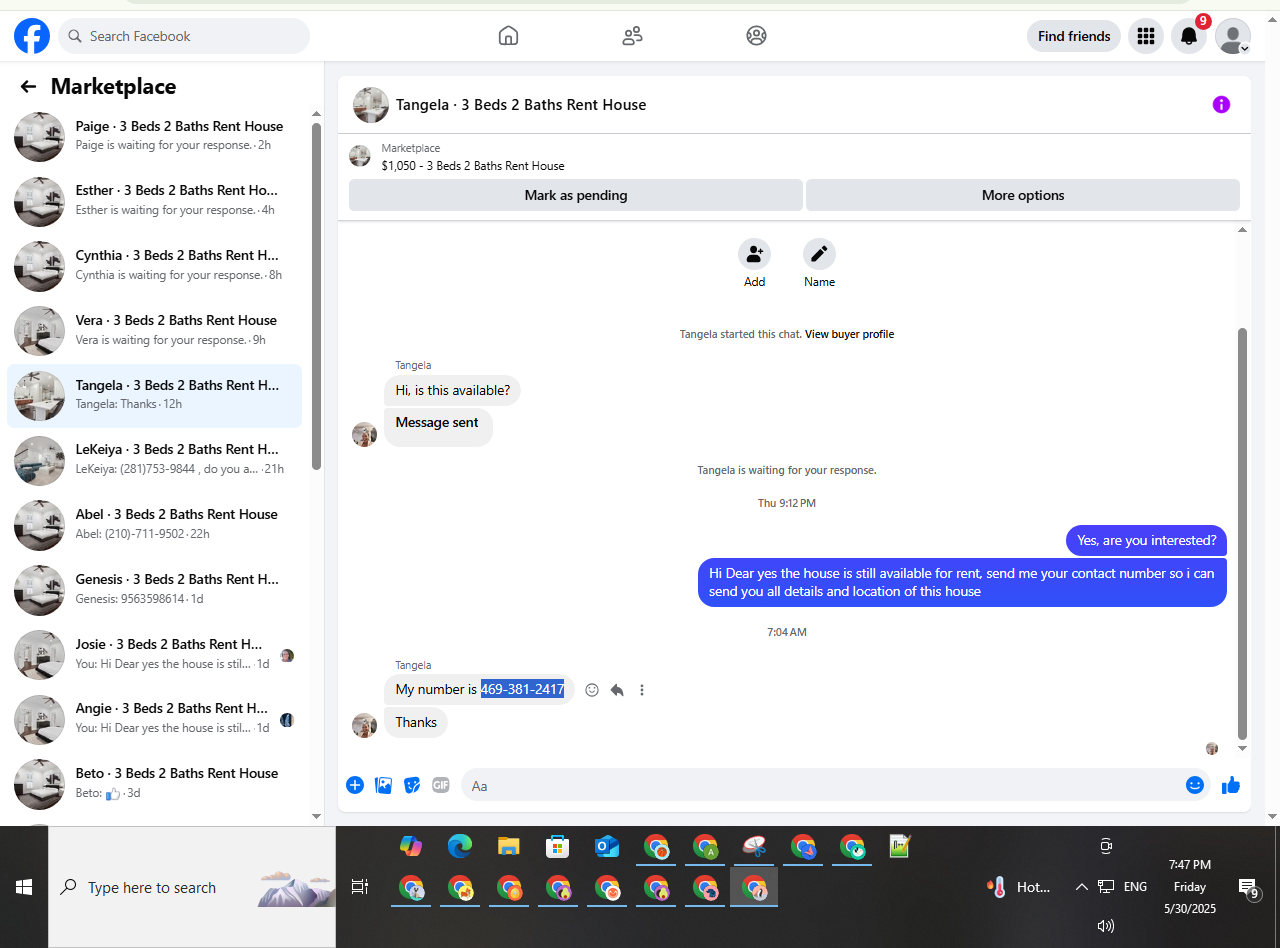This screenshot has height=948, width=1280.
Task: Click Tangela's avatar in chat header
Action: tap(371, 105)
